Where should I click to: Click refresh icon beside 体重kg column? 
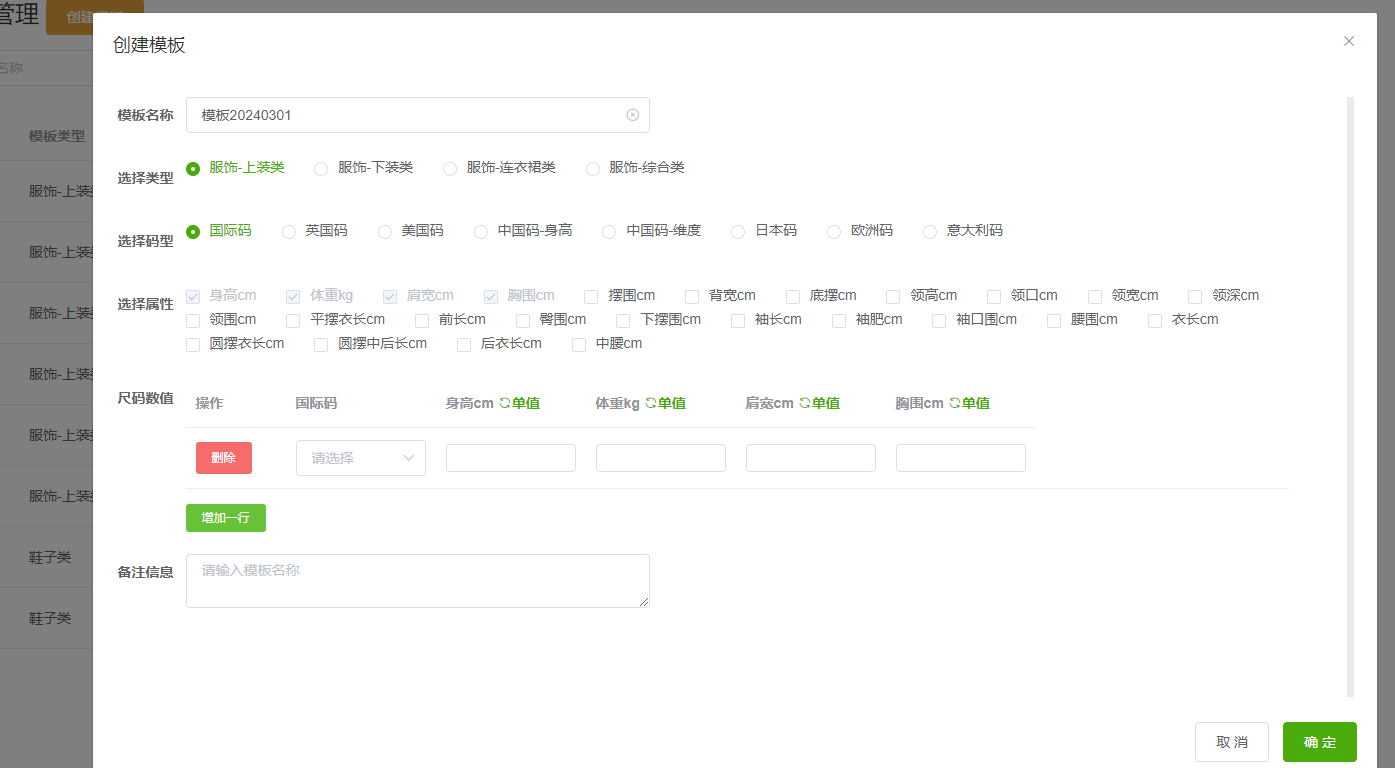point(650,403)
